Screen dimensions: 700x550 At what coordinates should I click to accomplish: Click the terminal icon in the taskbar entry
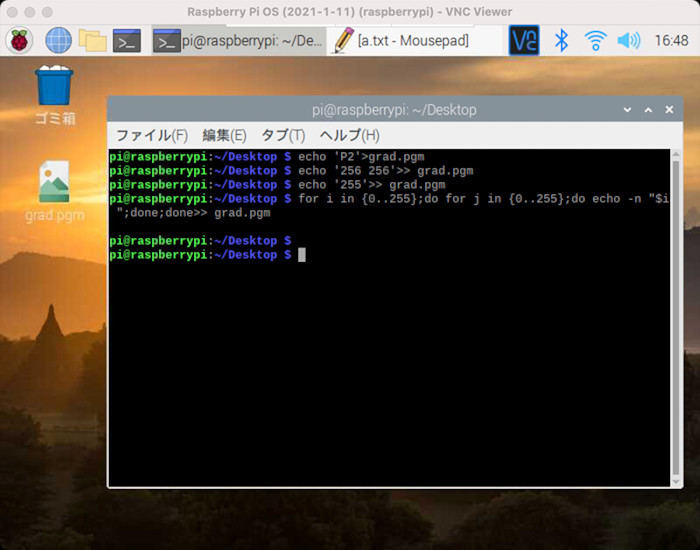click(x=167, y=41)
